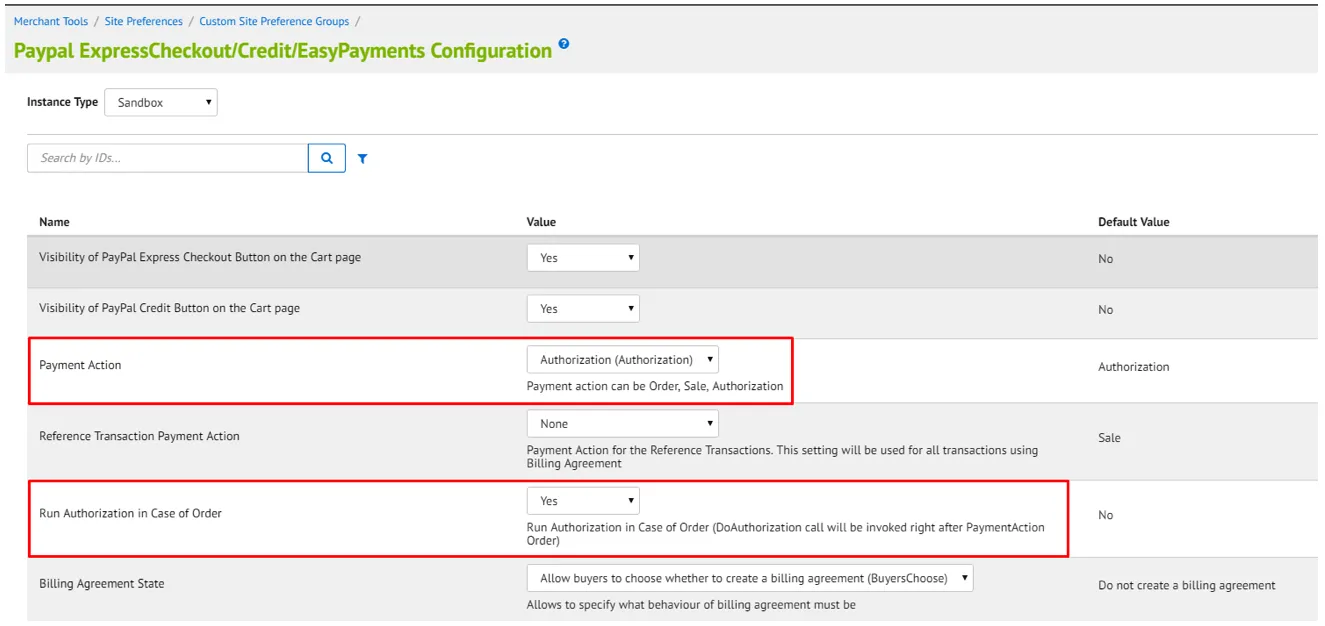Open PayPal Credit Button visibility dropdown
Screen dimensions: 1325x626
583,309
